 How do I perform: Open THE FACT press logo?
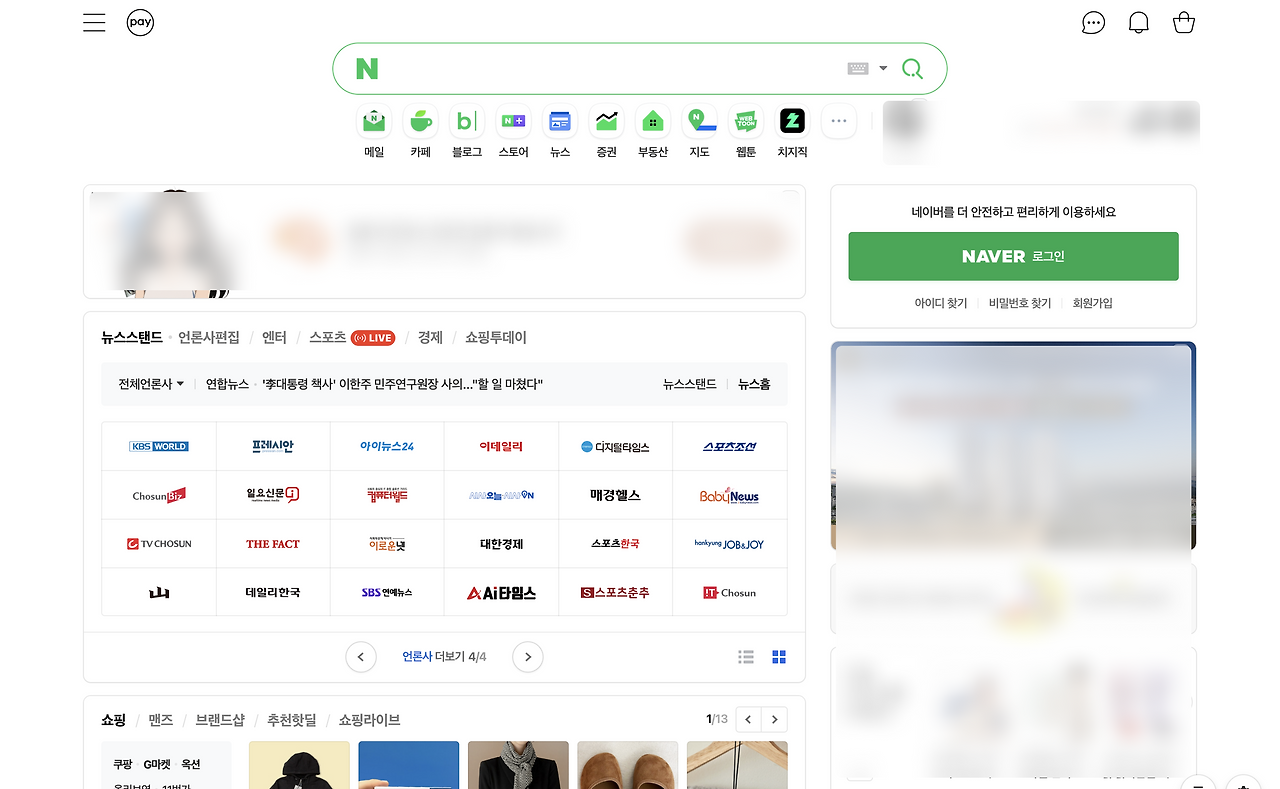click(x=273, y=544)
